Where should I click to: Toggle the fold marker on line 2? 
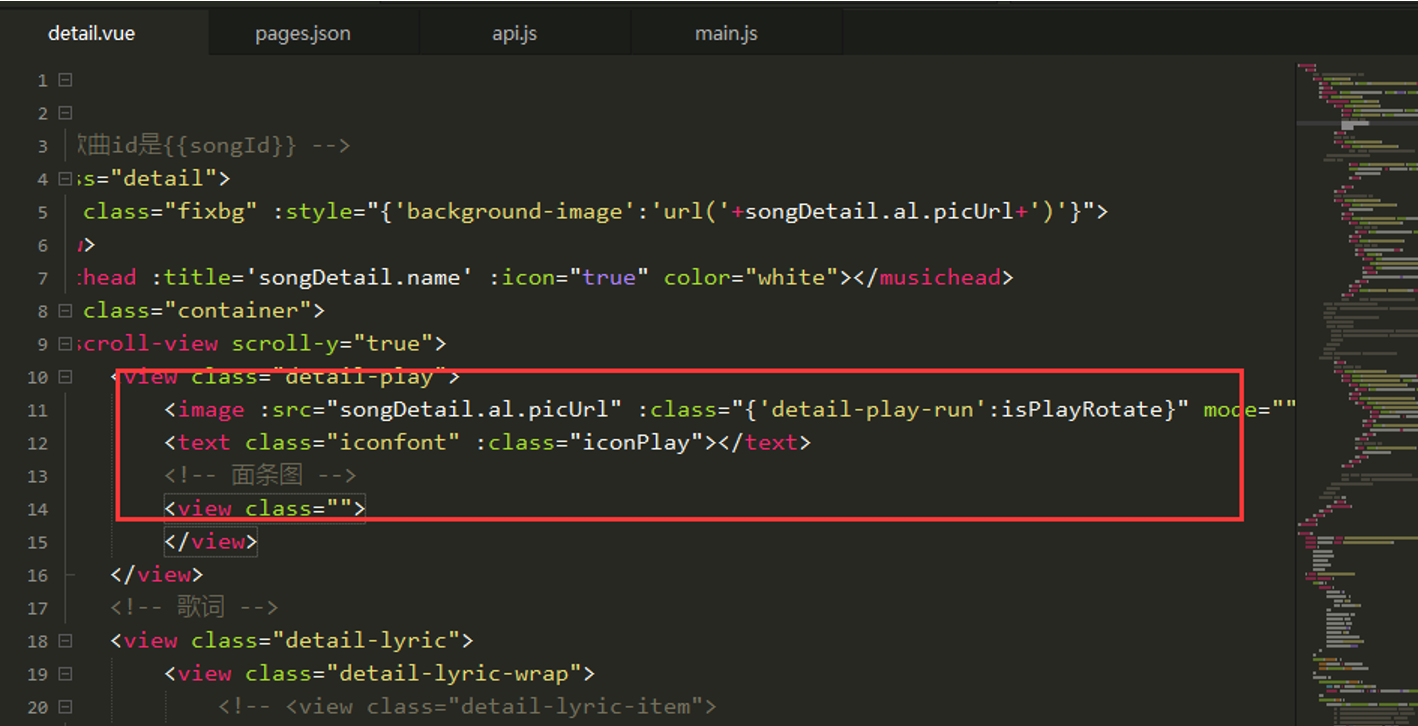[65, 113]
